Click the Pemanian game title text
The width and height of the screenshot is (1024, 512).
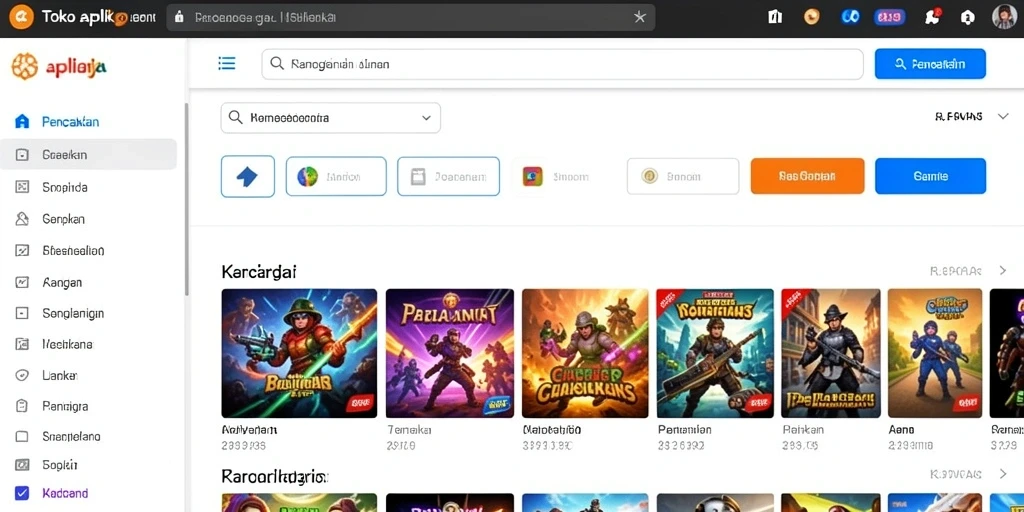(684, 430)
